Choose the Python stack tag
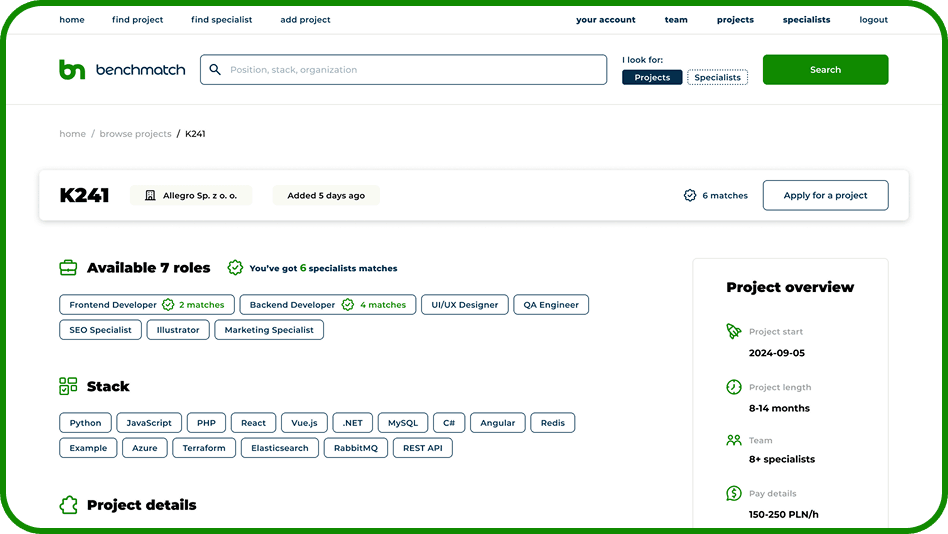Viewport: 948px width, 534px height. (85, 423)
